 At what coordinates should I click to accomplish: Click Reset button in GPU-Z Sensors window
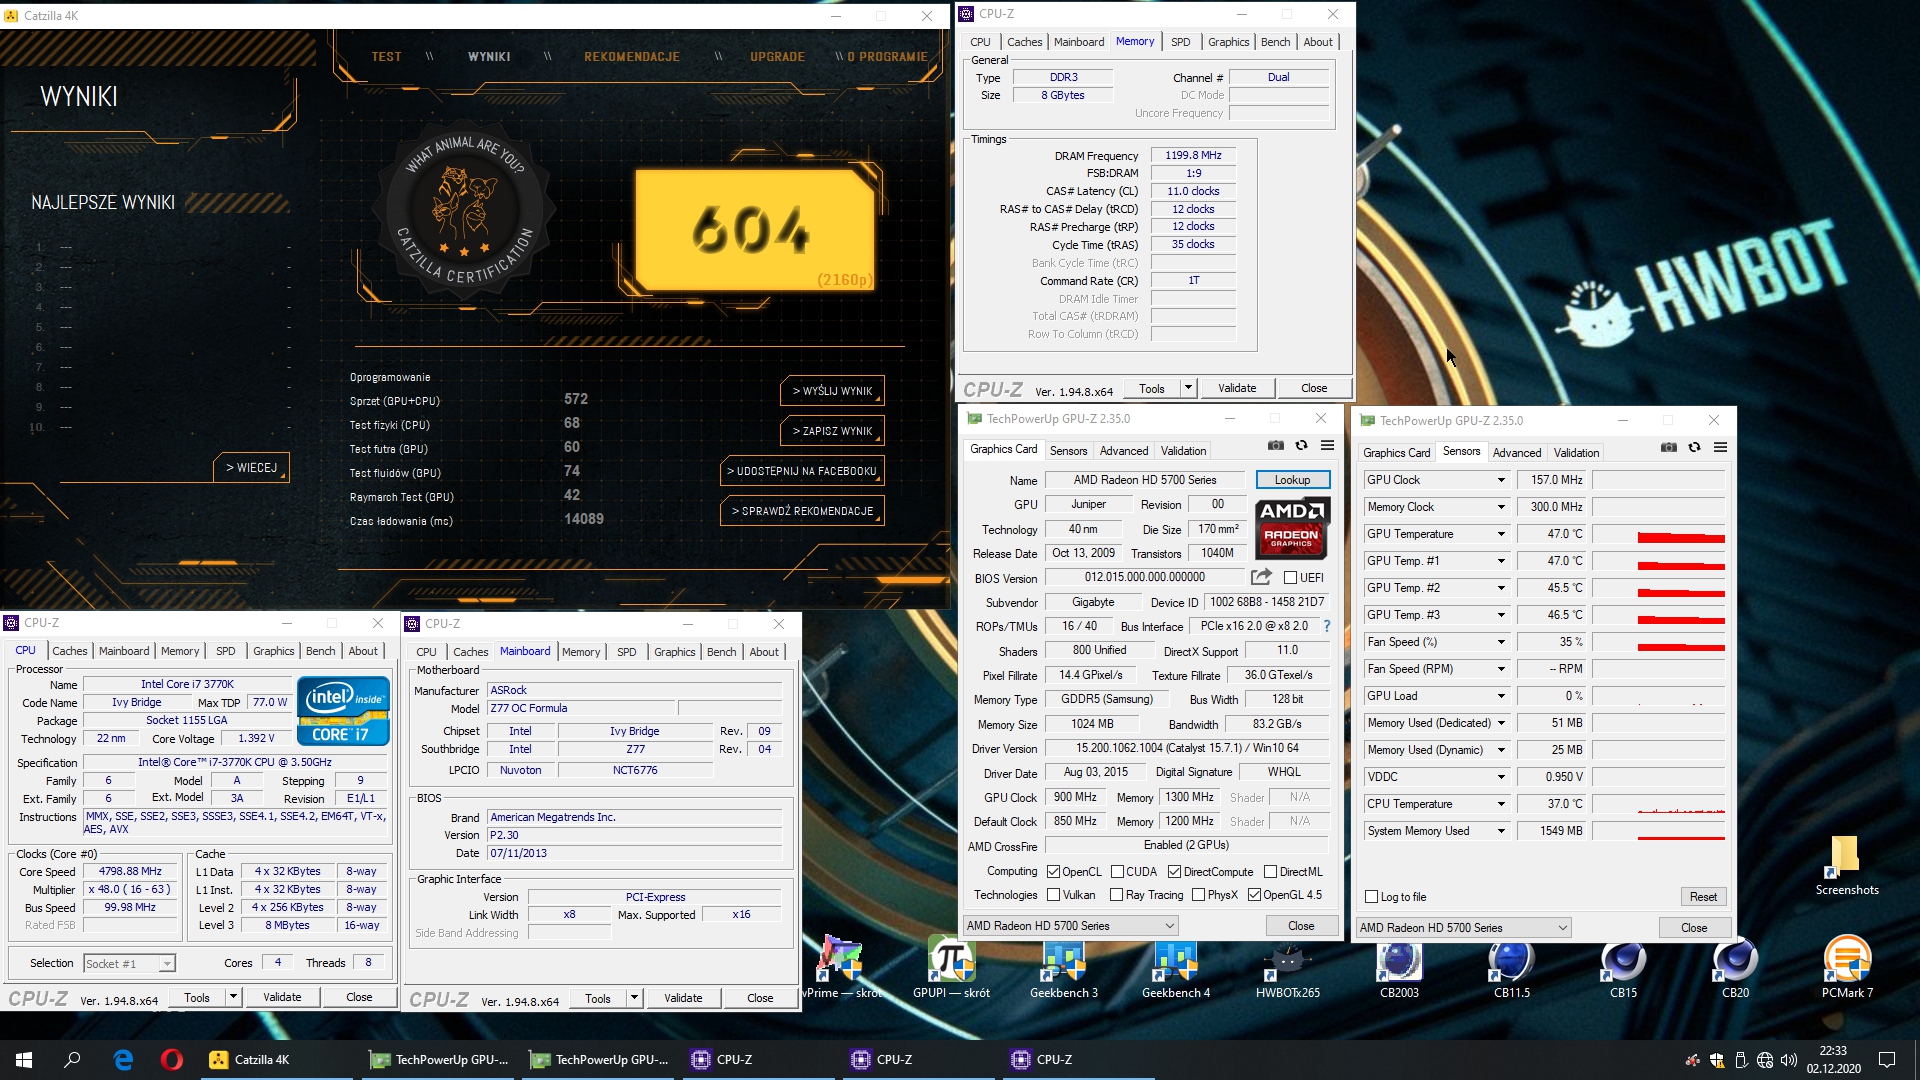point(1703,897)
